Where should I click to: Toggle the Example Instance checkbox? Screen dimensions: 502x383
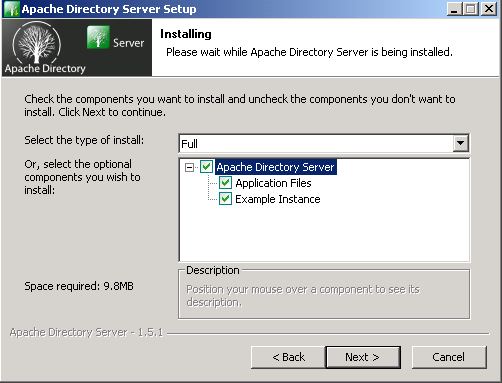pos(225,199)
